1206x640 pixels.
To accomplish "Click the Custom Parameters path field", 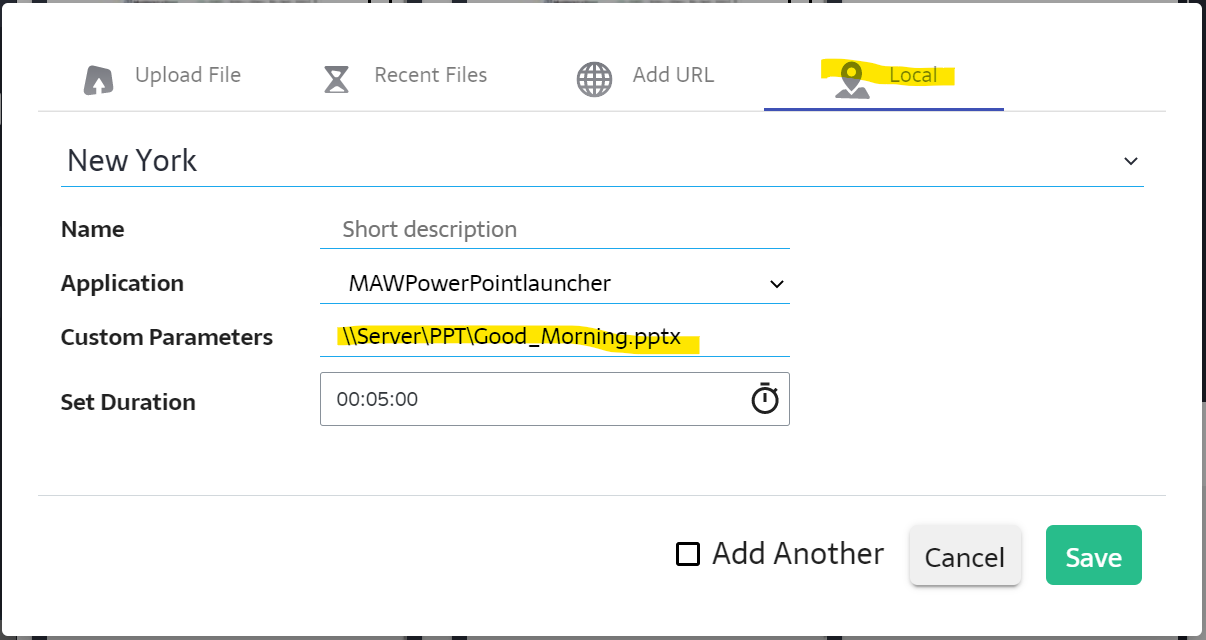I will click(x=554, y=338).
